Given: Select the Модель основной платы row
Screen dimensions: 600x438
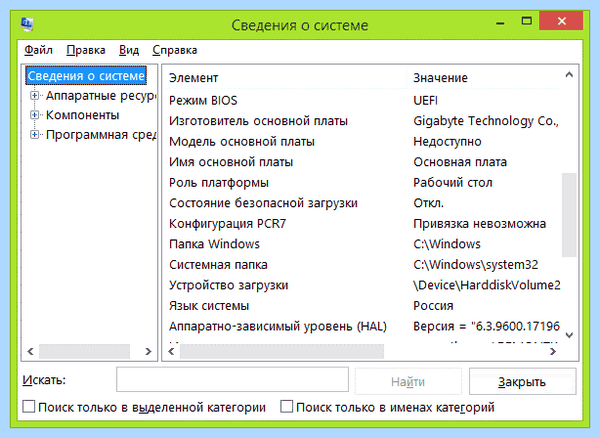Looking at the screenshot, I should click(362, 142).
